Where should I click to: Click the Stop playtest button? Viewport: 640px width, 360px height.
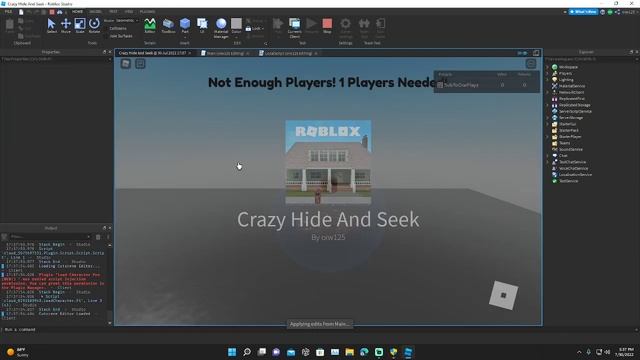327,26
